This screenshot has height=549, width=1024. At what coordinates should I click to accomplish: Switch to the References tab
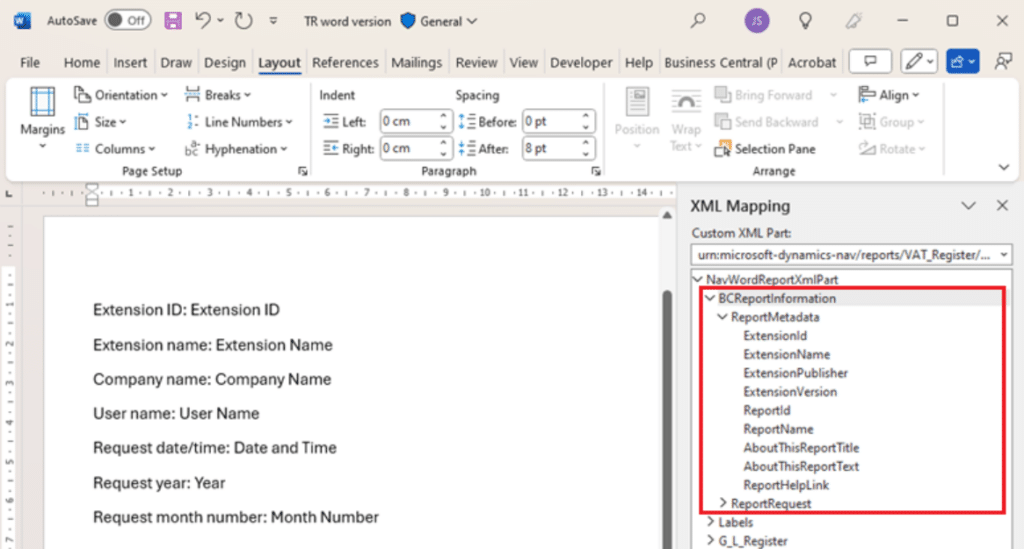pos(346,62)
